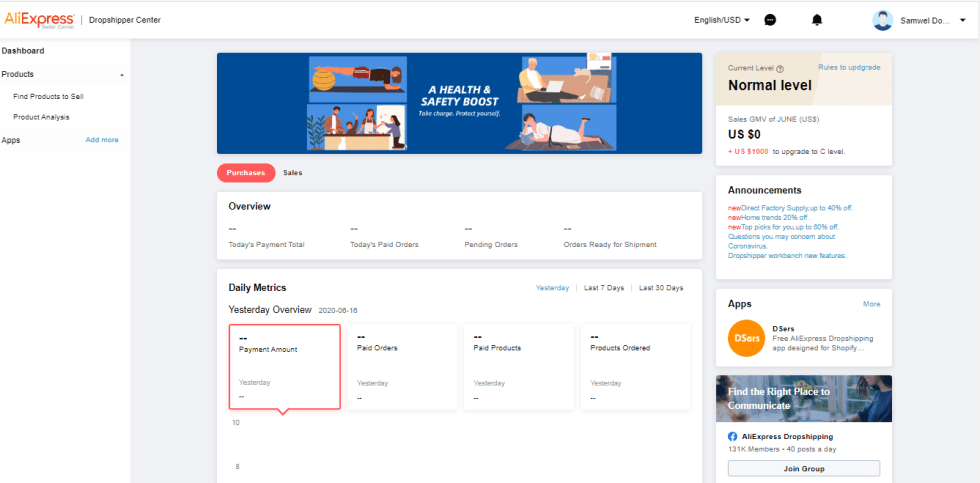Open Find Products to Sell

[x=48, y=97]
